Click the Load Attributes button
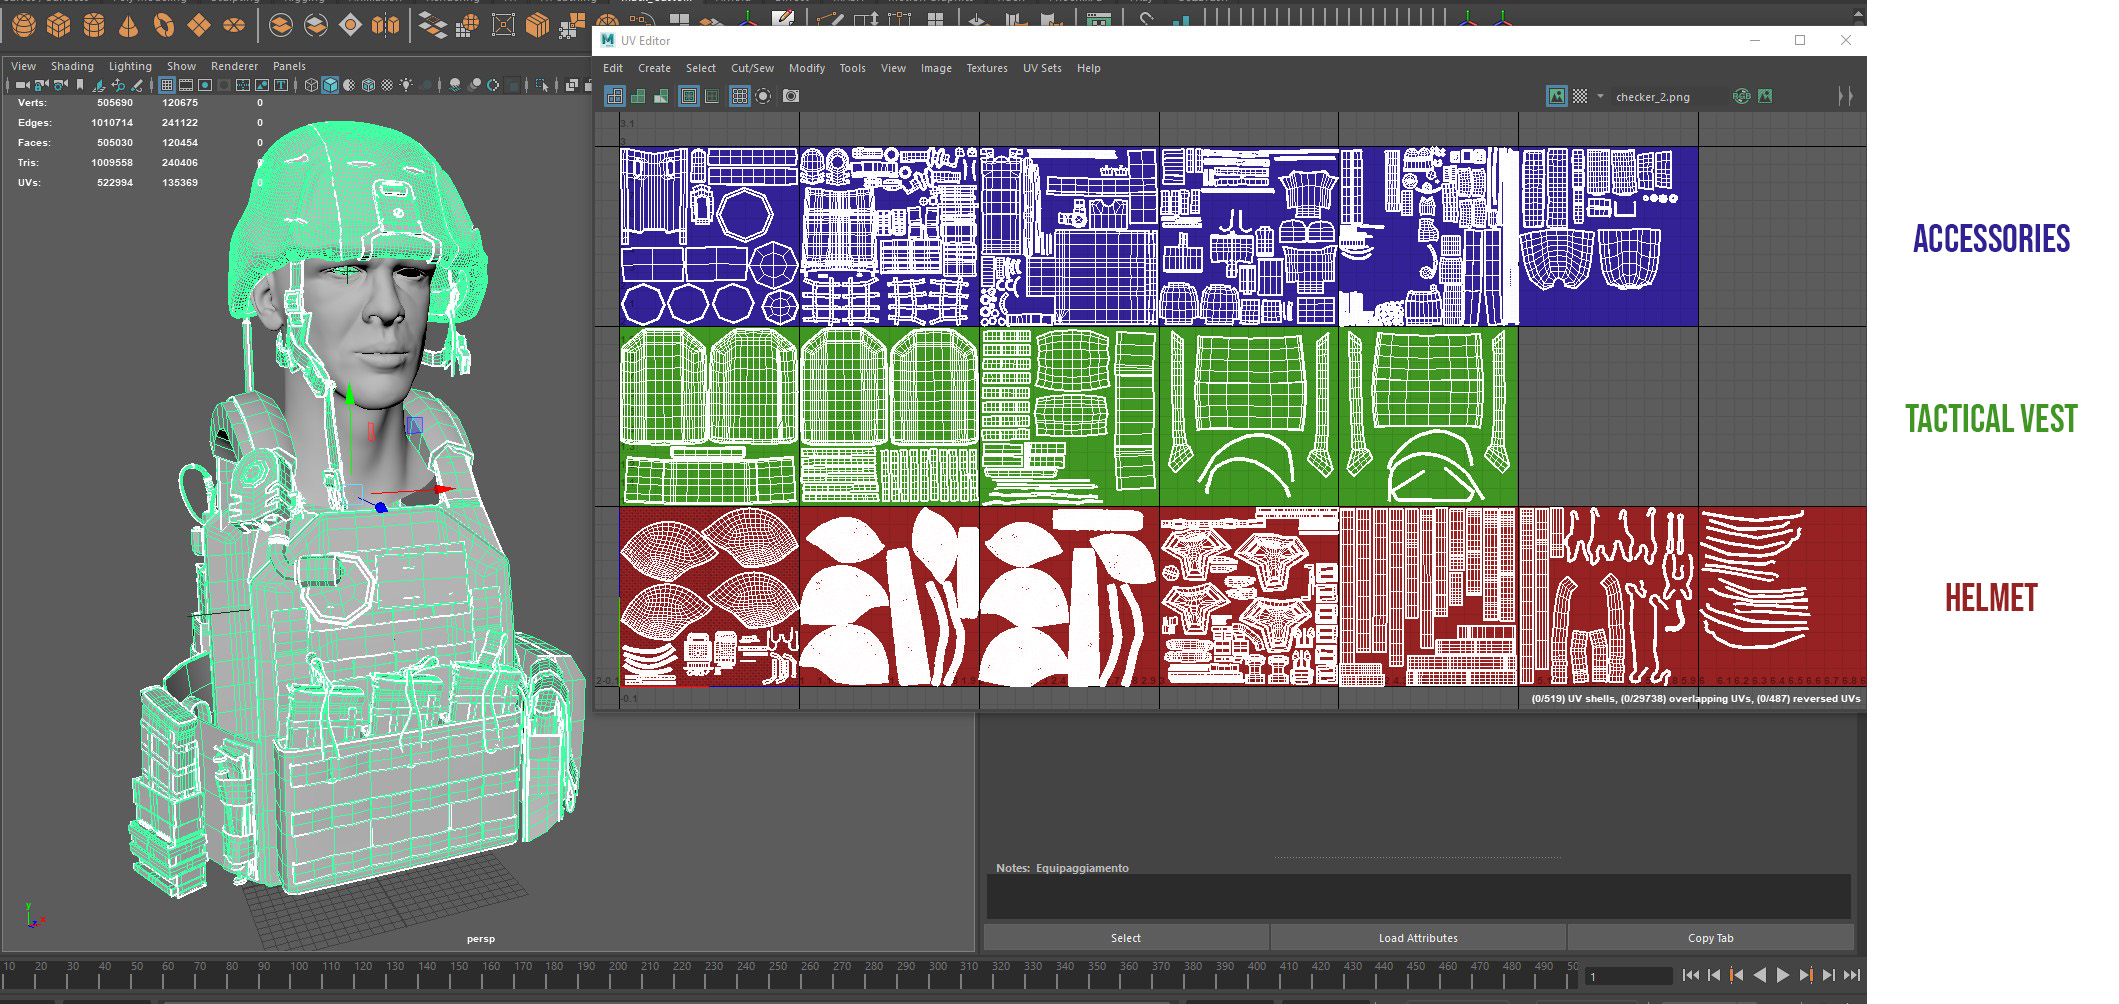Viewport: 2119px width, 1004px height. point(1417,938)
